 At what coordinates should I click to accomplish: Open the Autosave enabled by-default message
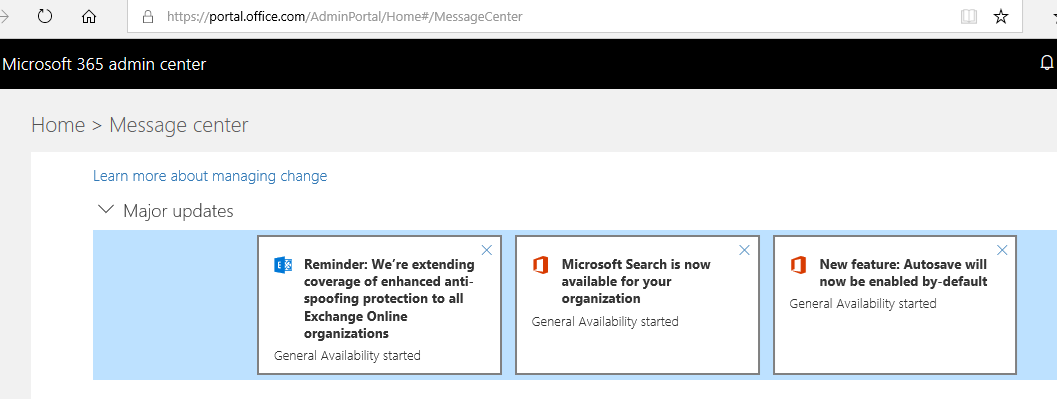pyautogui.click(x=903, y=273)
